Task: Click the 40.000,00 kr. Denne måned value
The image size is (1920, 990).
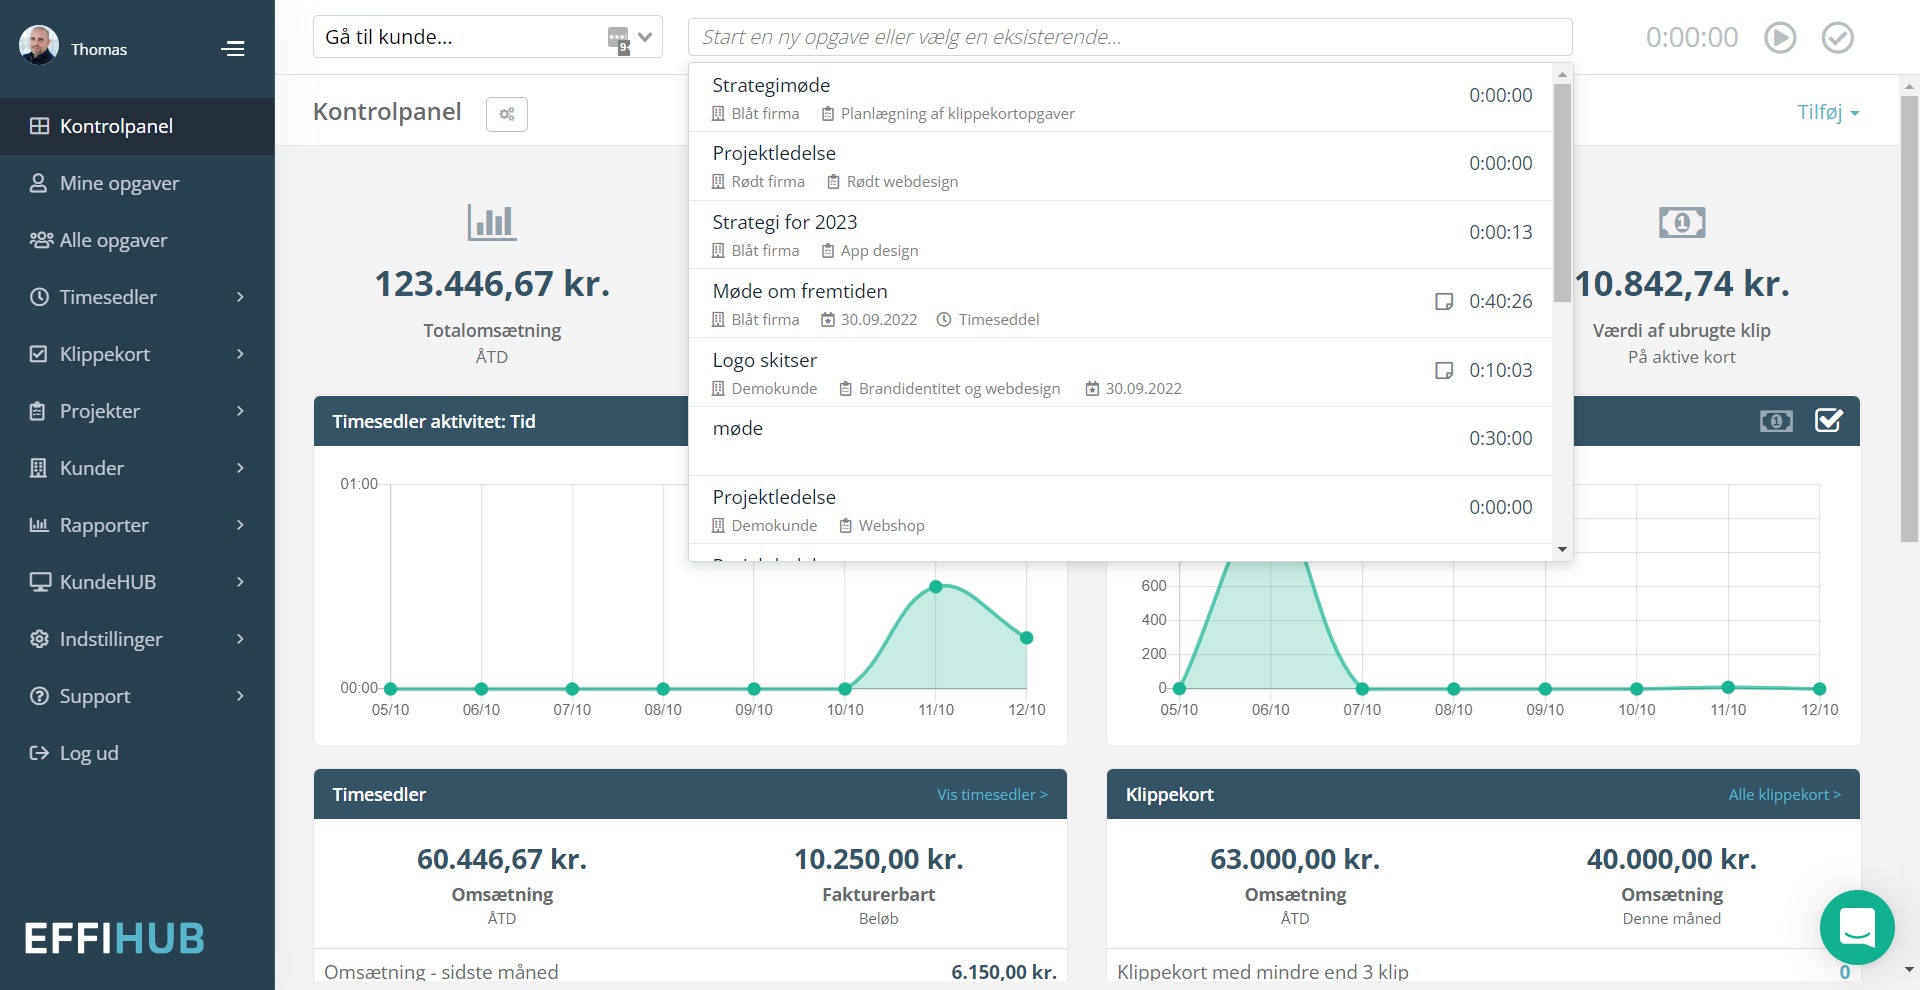Action: tap(1672, 859)
